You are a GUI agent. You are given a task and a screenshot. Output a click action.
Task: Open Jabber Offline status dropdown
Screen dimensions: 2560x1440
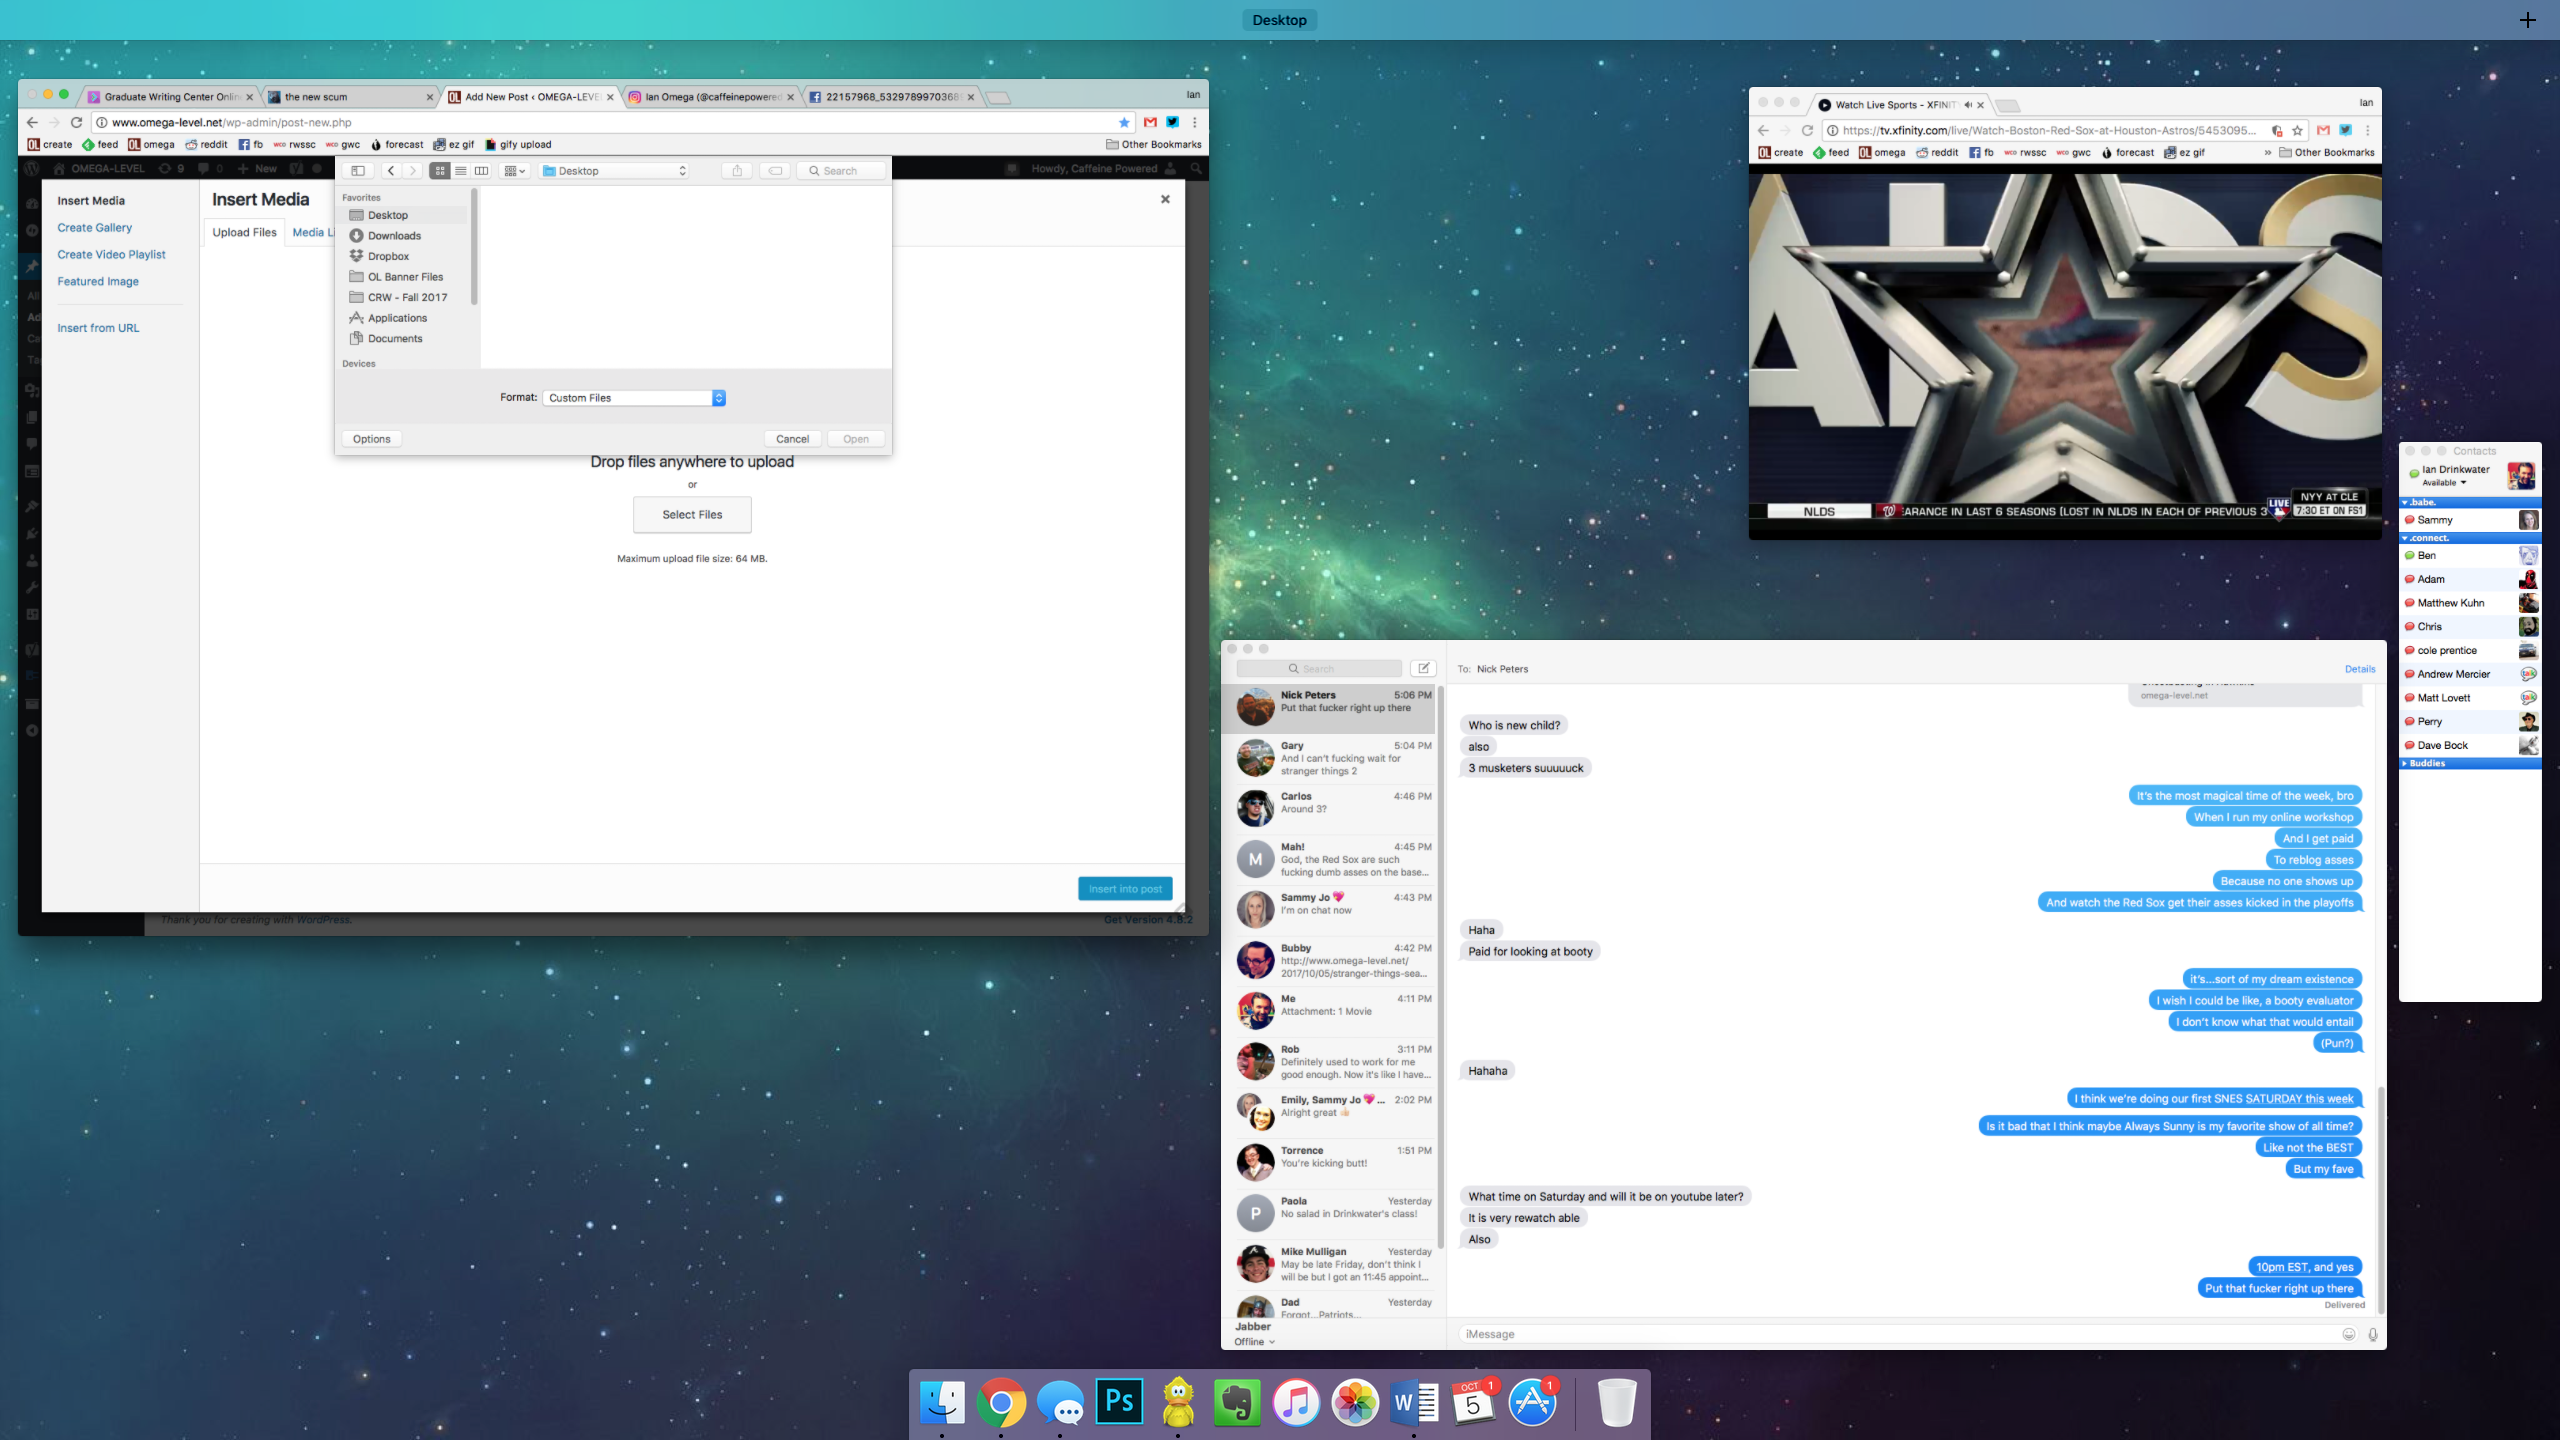click(x=1254, y=1342)
